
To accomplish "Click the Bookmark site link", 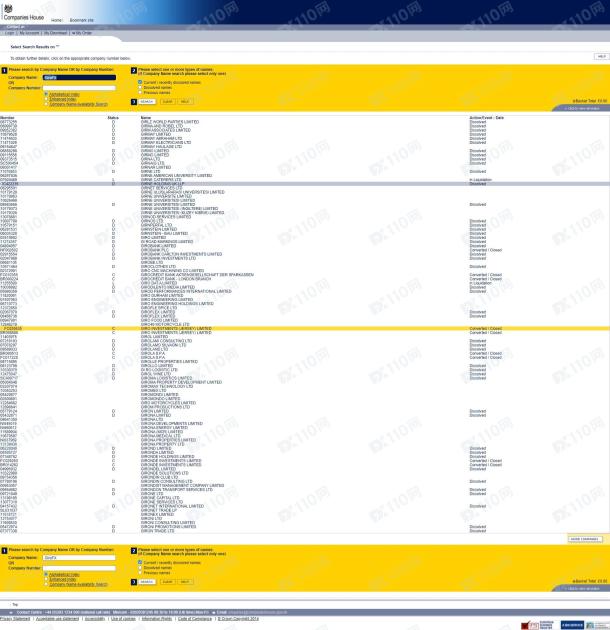I will click(82, 20).
